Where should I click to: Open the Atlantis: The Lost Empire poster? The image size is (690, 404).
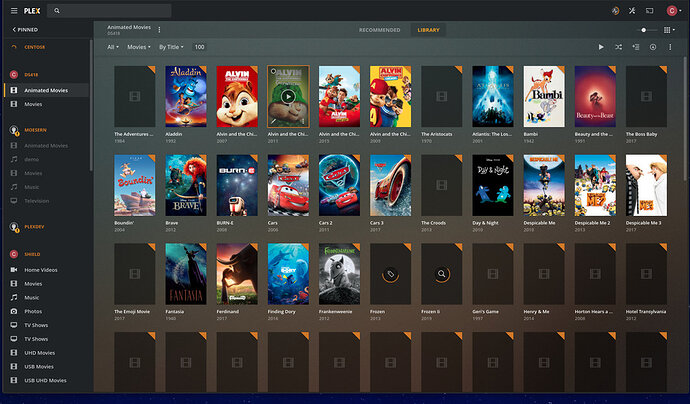tap(493, 96)
